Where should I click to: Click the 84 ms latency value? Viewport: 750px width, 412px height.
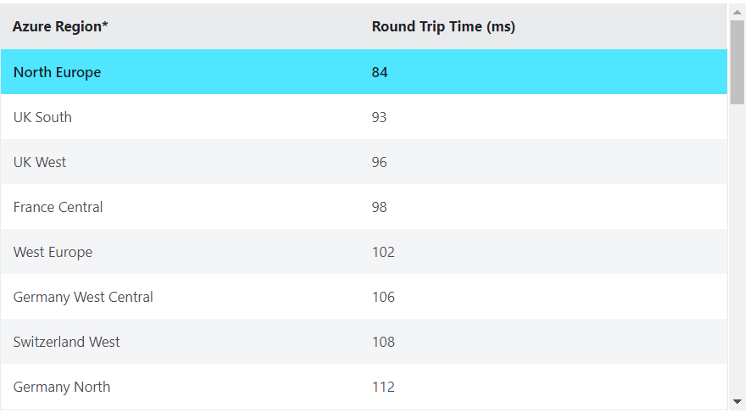[380, 72]
